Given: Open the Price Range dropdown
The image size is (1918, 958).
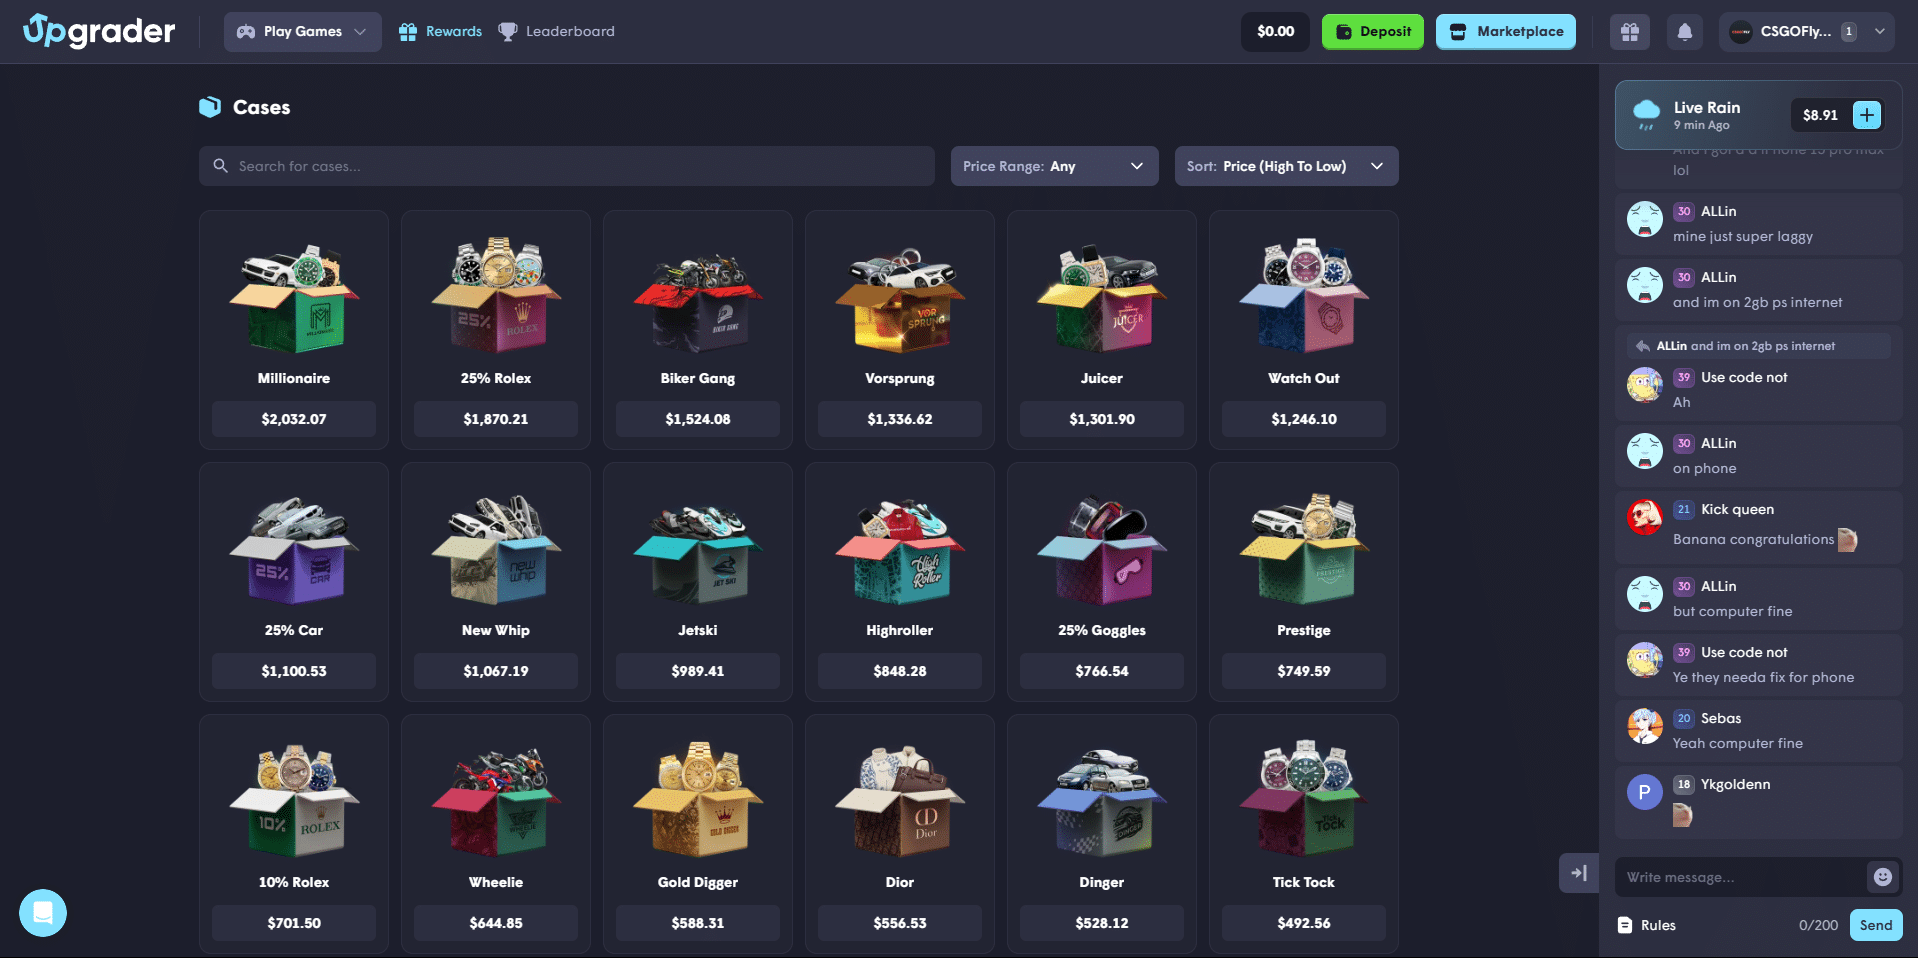Looking at the screenshot, I should pyautogui.click(x=1054, y=166).
